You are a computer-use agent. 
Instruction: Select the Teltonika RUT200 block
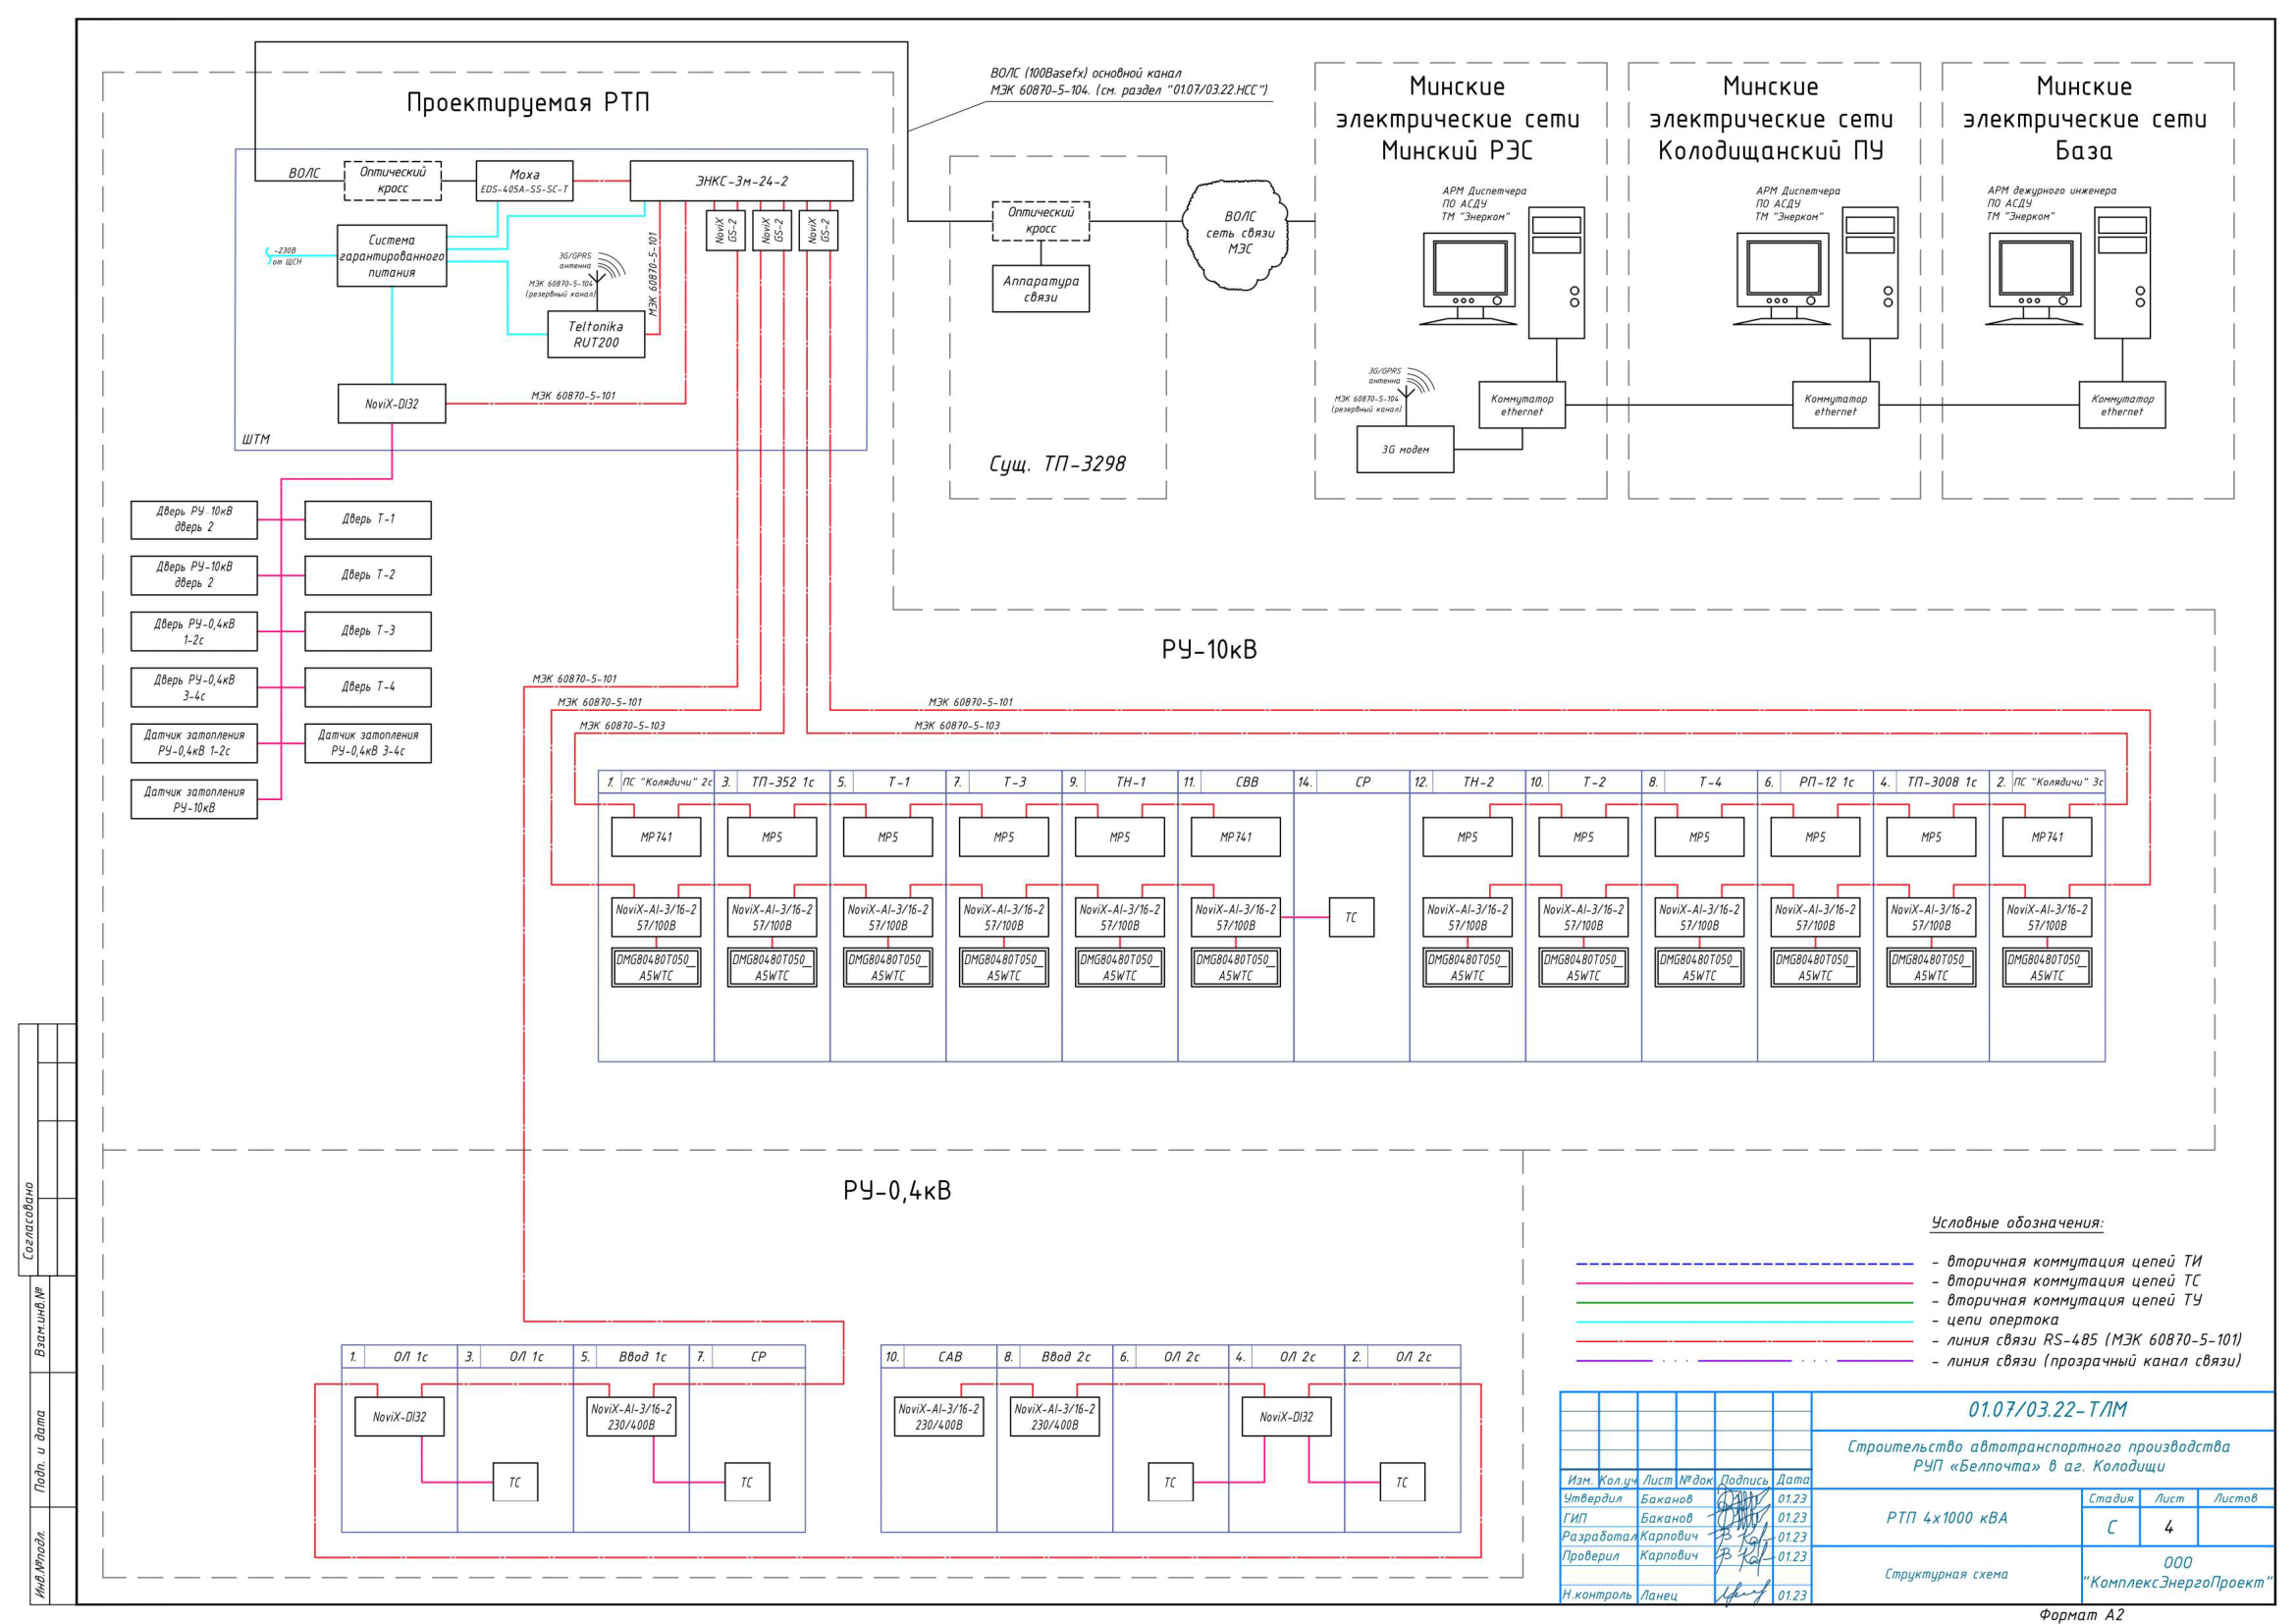(x=596, y=334)
